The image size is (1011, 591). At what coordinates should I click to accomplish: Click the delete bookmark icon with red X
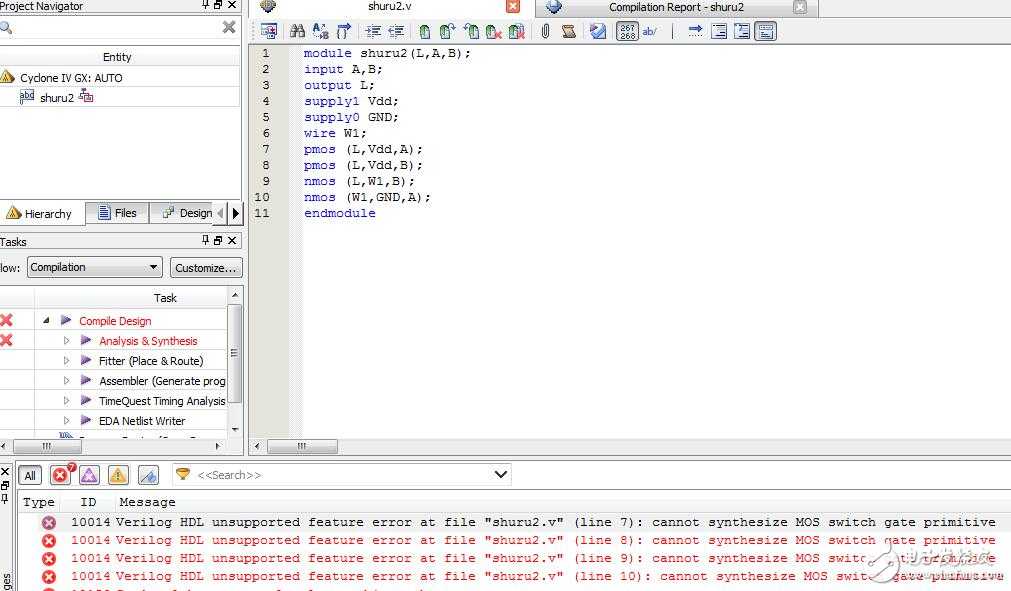tap(494, 32)
